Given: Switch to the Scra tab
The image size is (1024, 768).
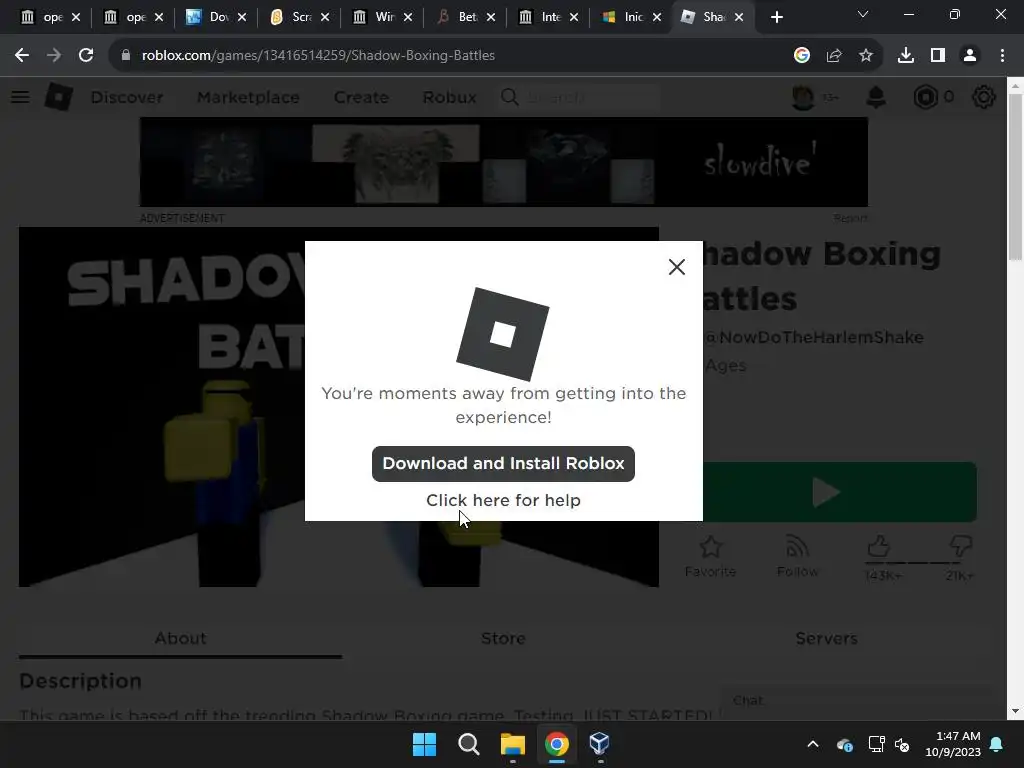Looking at the screenshot, I should 300,17.
